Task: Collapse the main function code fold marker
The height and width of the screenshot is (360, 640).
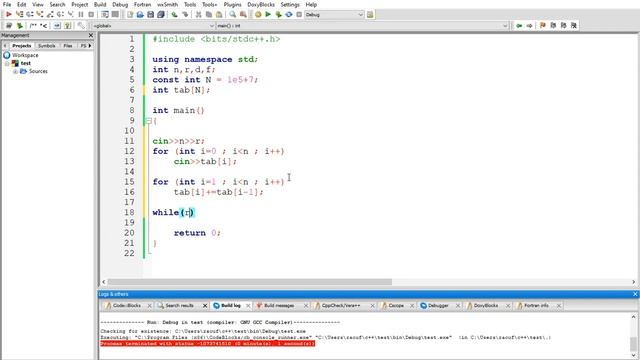Action: point(149,120)
